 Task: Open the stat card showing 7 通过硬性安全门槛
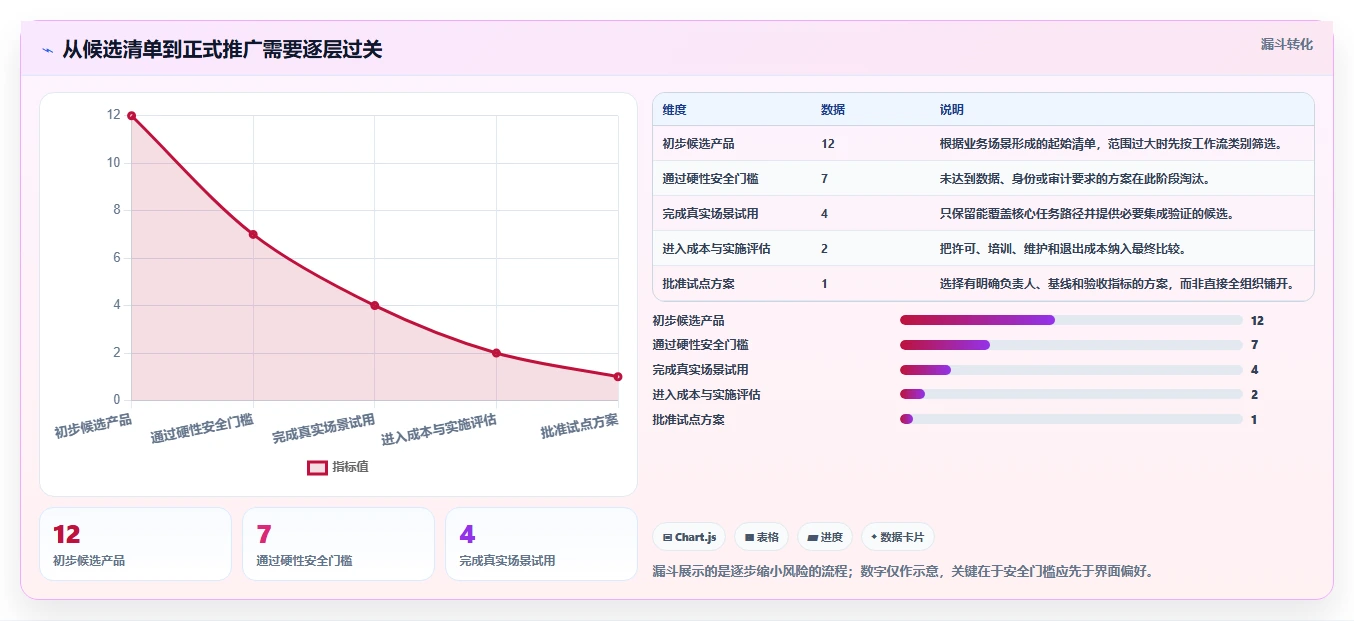click(x=338, y=544)
